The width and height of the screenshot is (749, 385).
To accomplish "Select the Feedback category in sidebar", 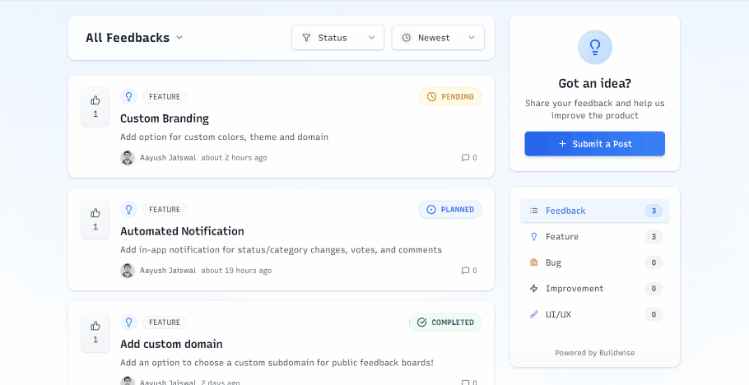I will click(595, 211).
